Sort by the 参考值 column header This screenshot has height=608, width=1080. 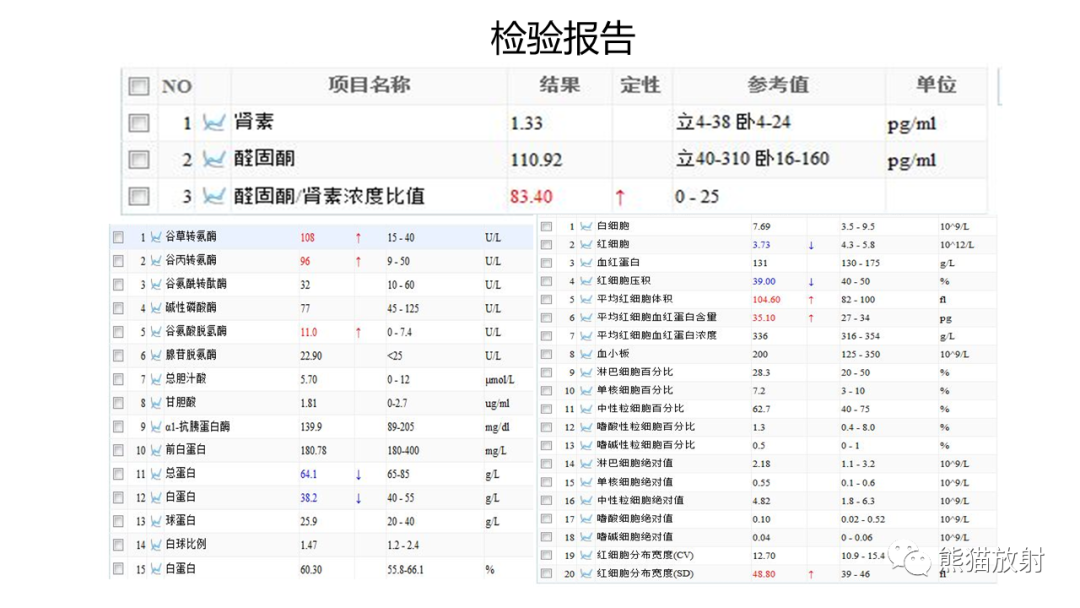point(778,85)
